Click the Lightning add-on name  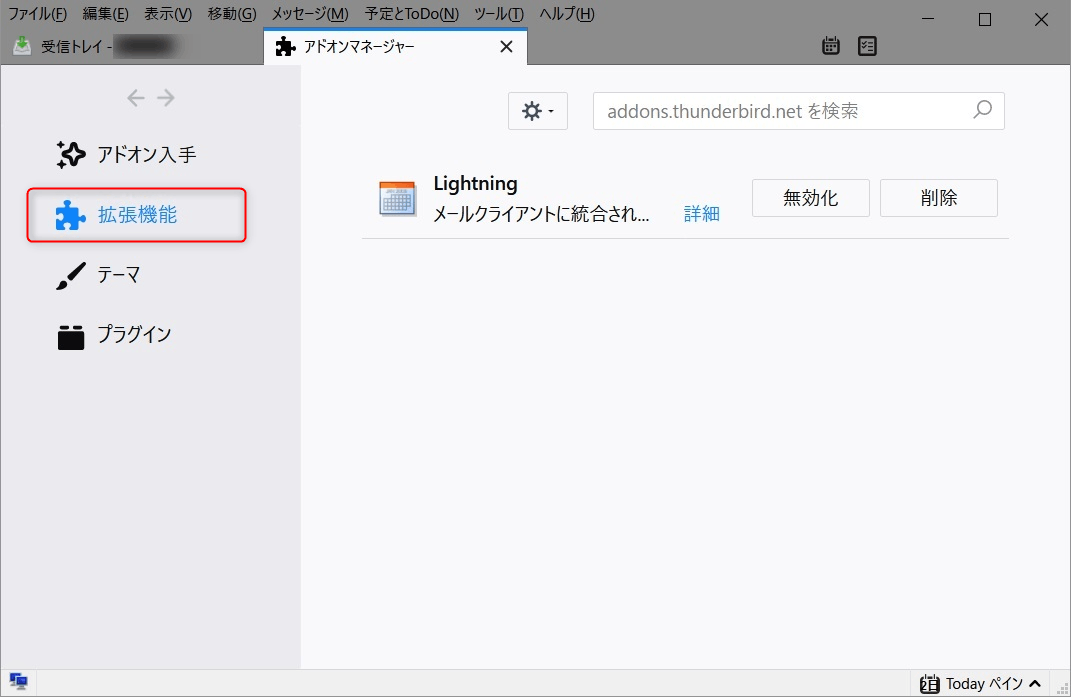click(x=475, y=184)
